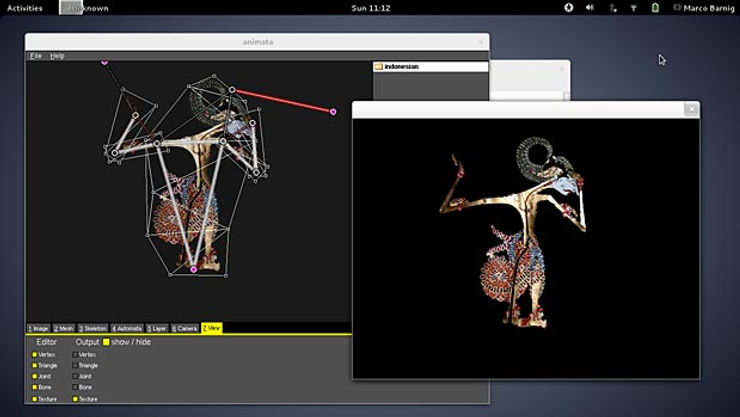Image resolution: width=740 pixels, height=417 pixels.
Task: Open the clock and calendar menu
Action: coord(370,8)
